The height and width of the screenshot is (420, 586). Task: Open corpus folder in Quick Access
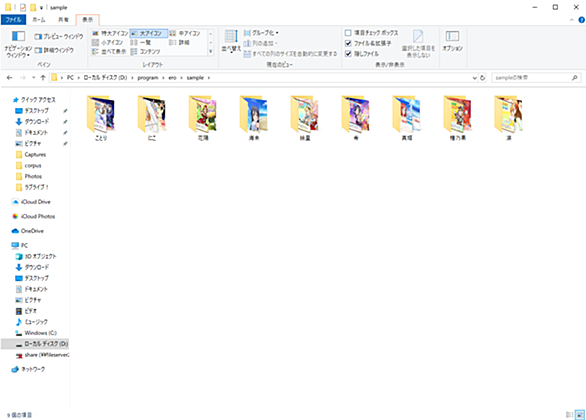tap(29, 166)
